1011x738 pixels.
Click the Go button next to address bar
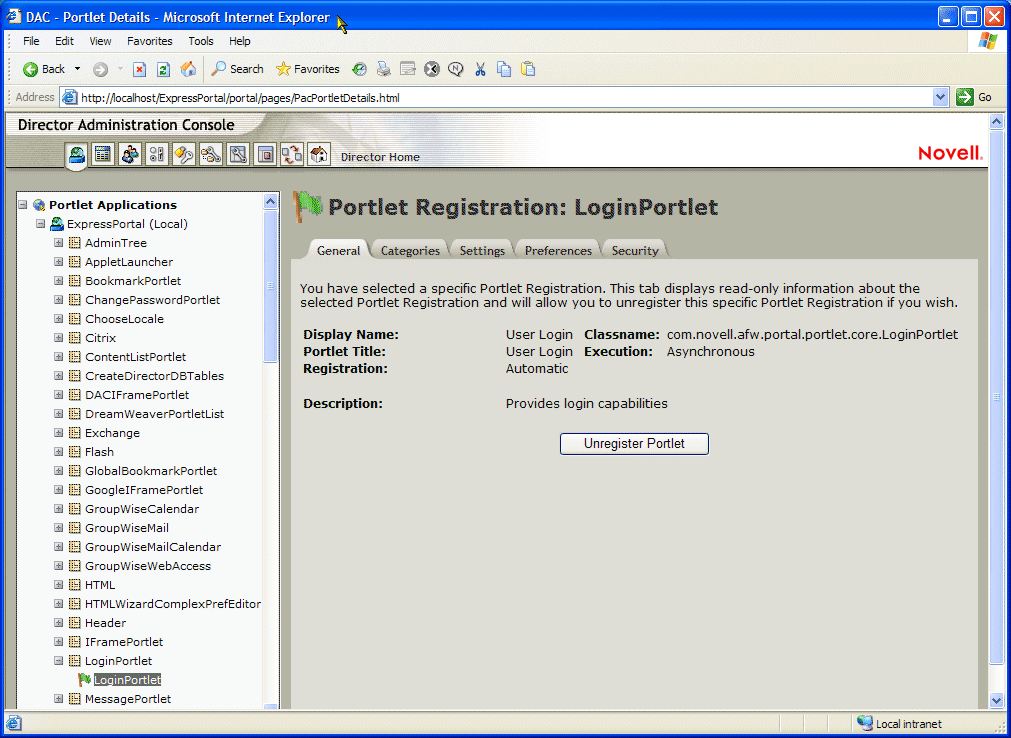pyautogui.click(x=974, y=97)
